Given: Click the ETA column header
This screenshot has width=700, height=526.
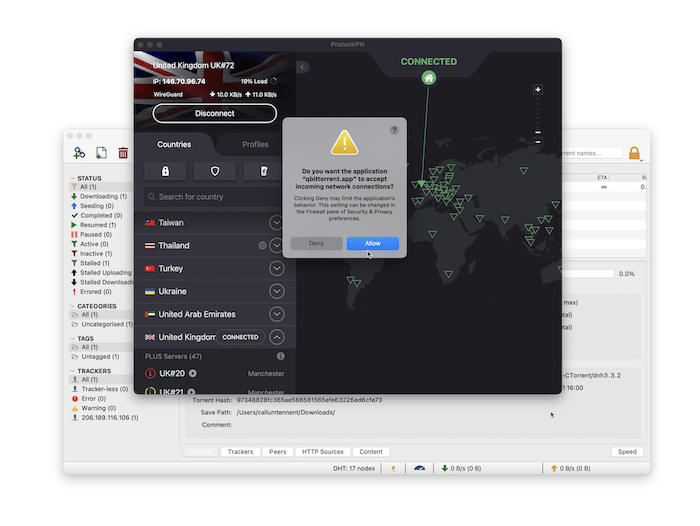Looking at the screenshot, I should 602,177.
